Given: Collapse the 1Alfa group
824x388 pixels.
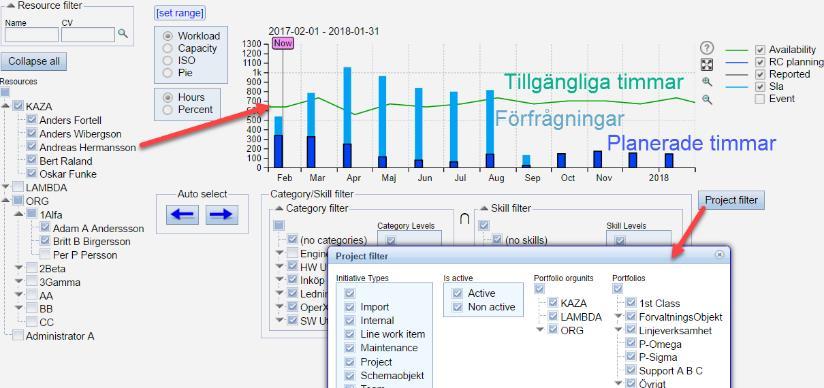Looking at the screenshot, I should 19,214.
